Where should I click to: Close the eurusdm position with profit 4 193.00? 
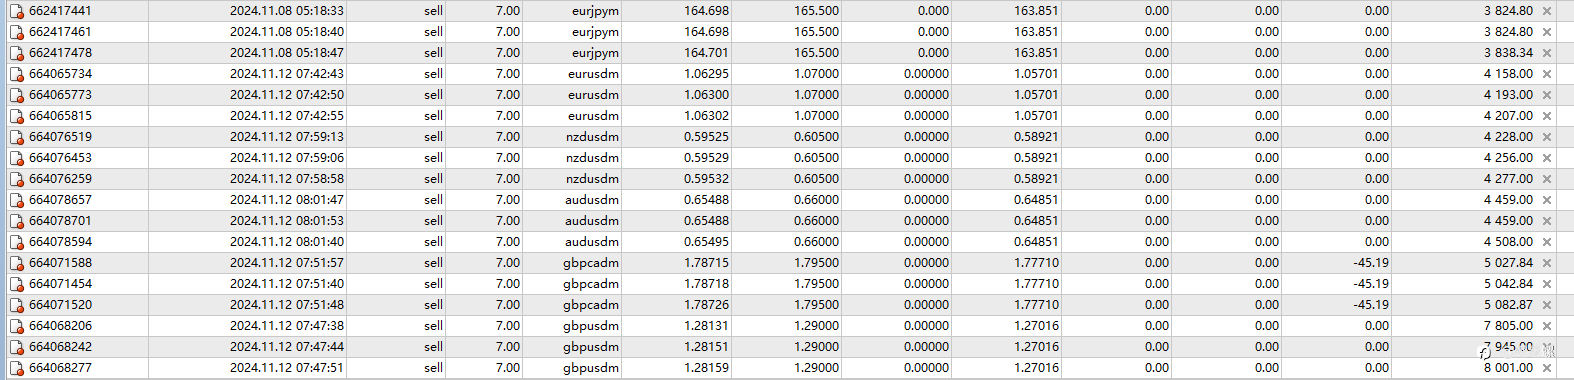click(1547, 95)
